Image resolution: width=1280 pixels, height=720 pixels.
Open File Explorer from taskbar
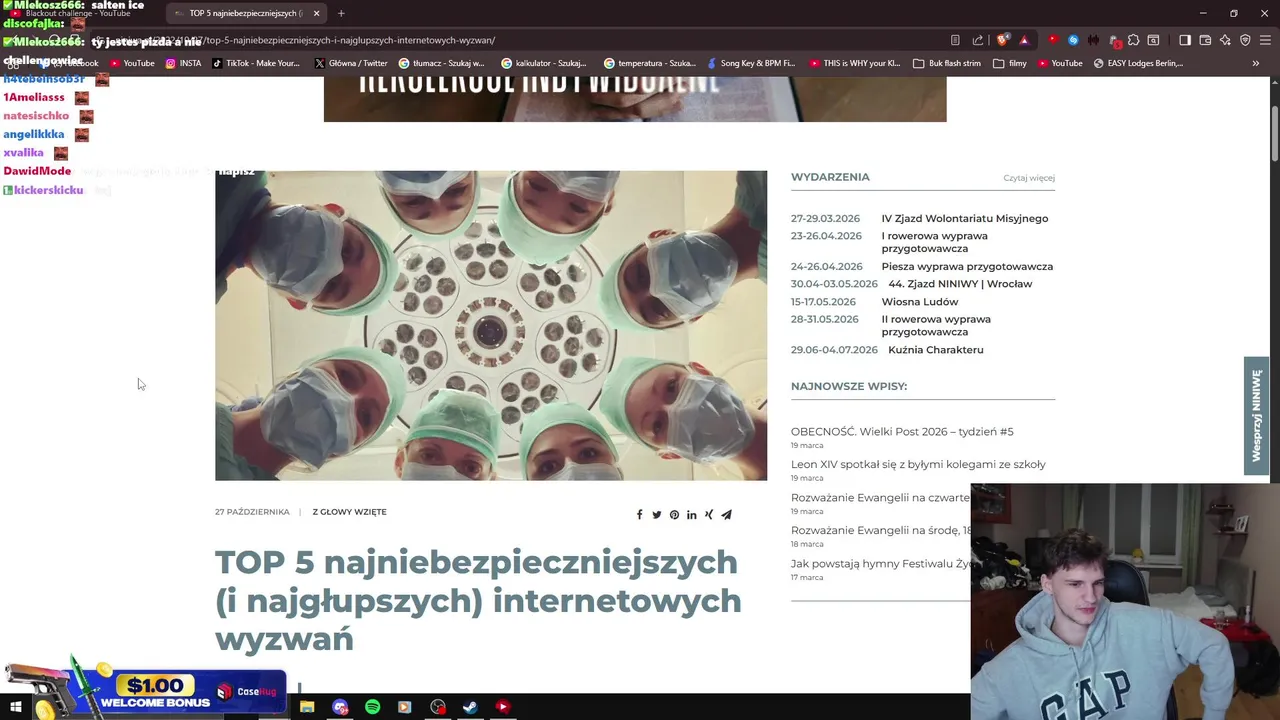(x=307, y=707)
